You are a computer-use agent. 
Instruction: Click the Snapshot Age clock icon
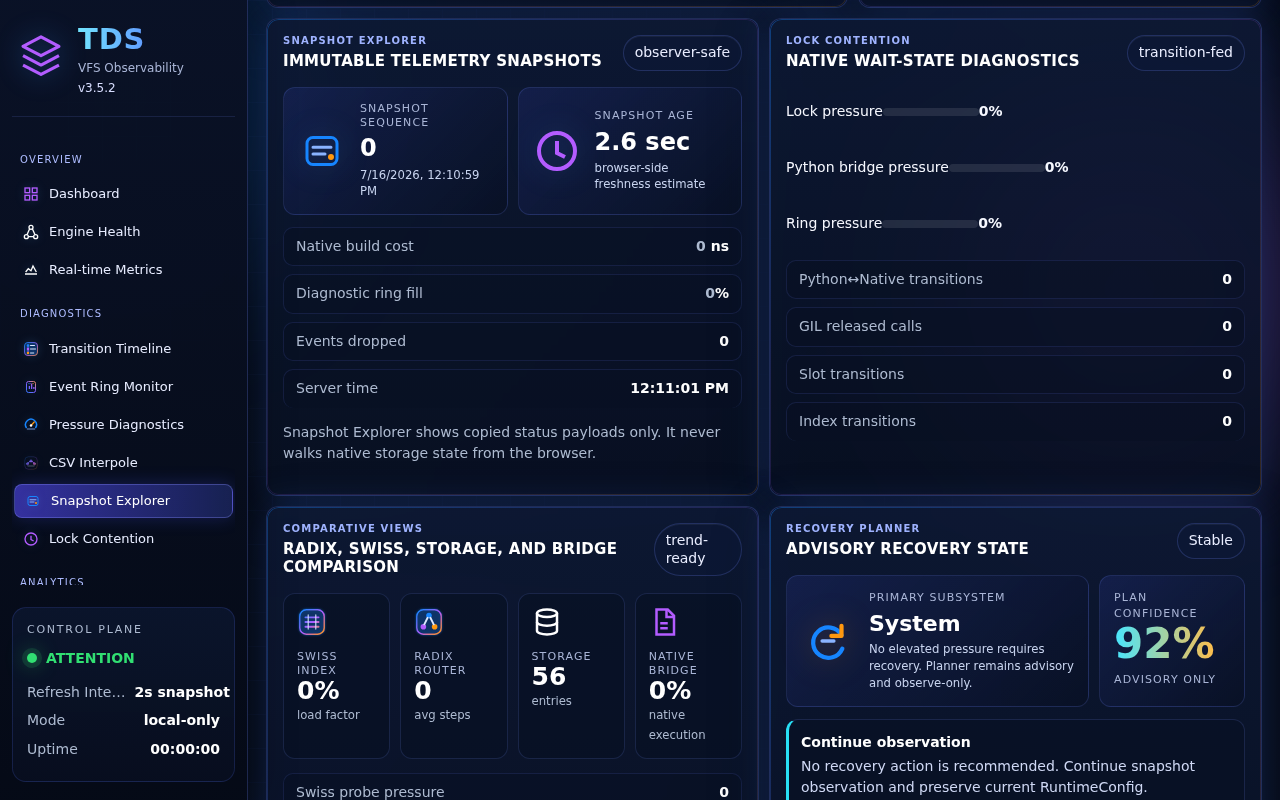pyautogui.click(x=557, y=151)
